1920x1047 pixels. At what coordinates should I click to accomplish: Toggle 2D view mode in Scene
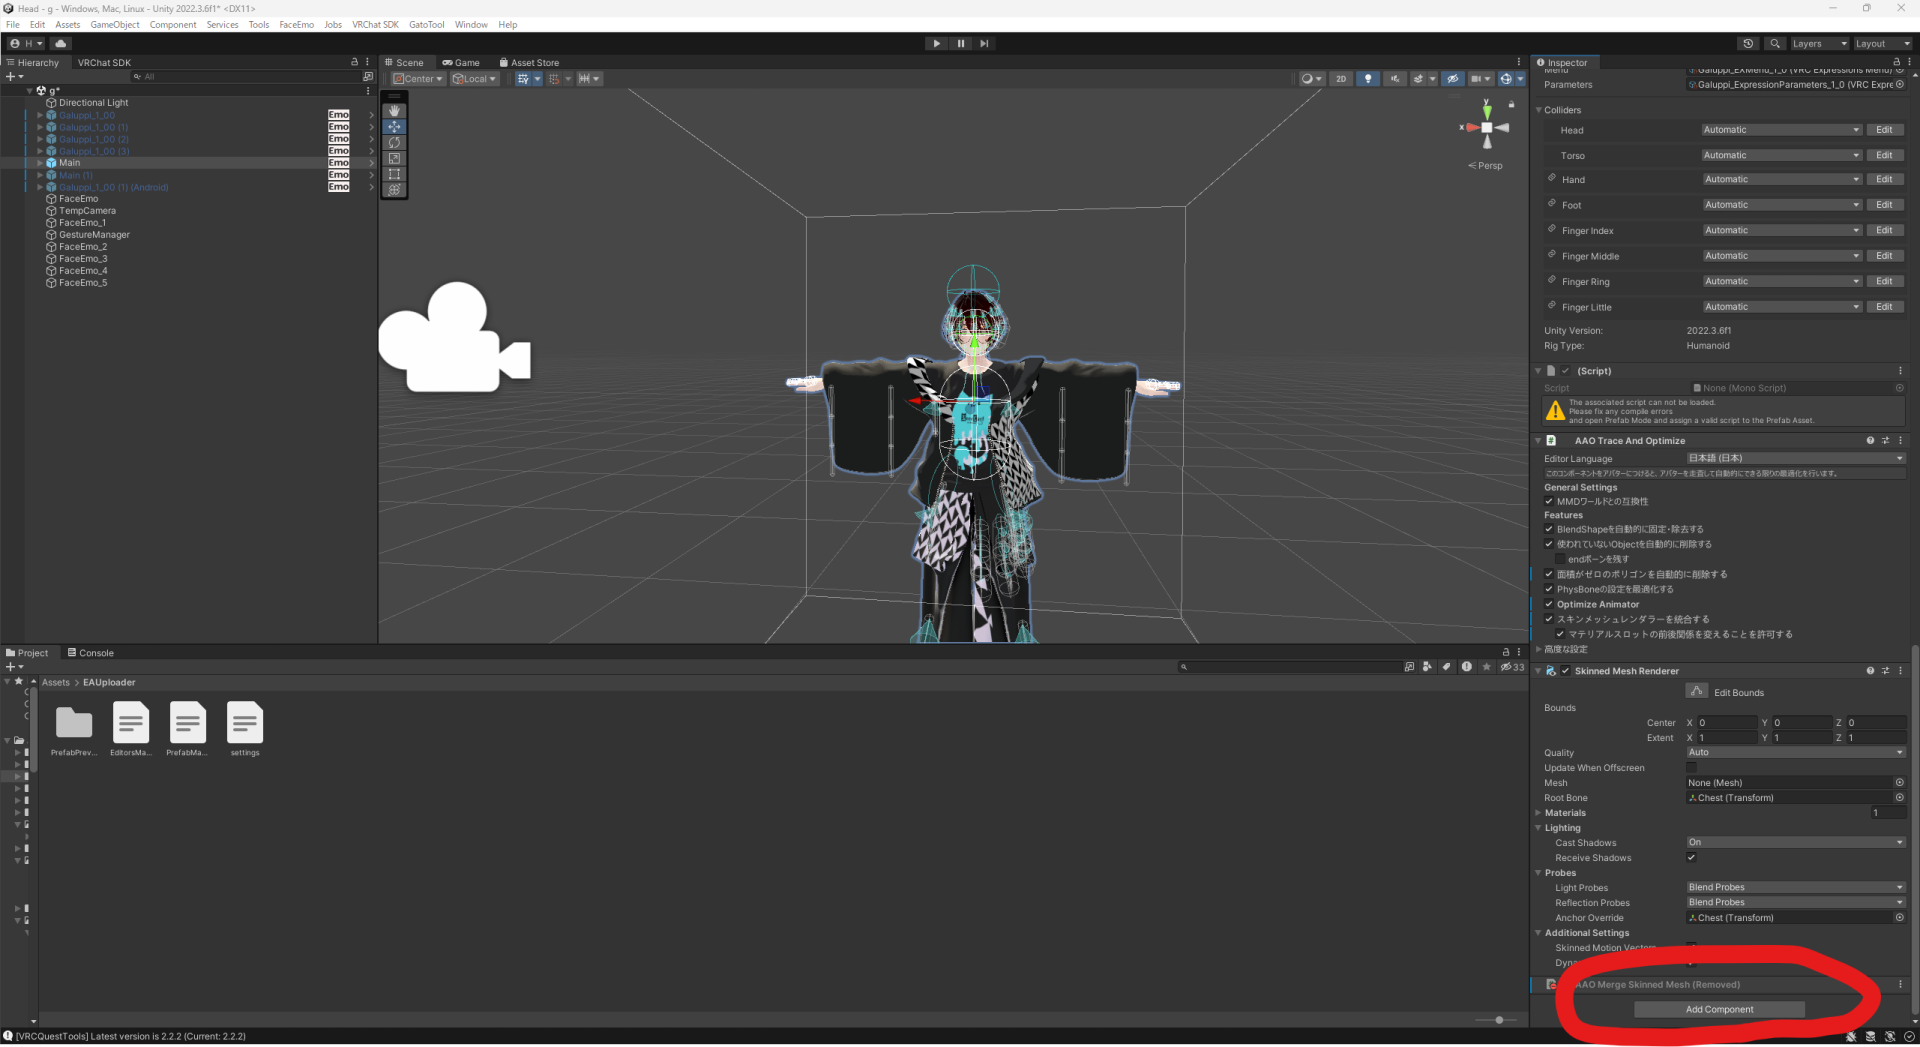pyautogui.click(x=1341, y=79)
